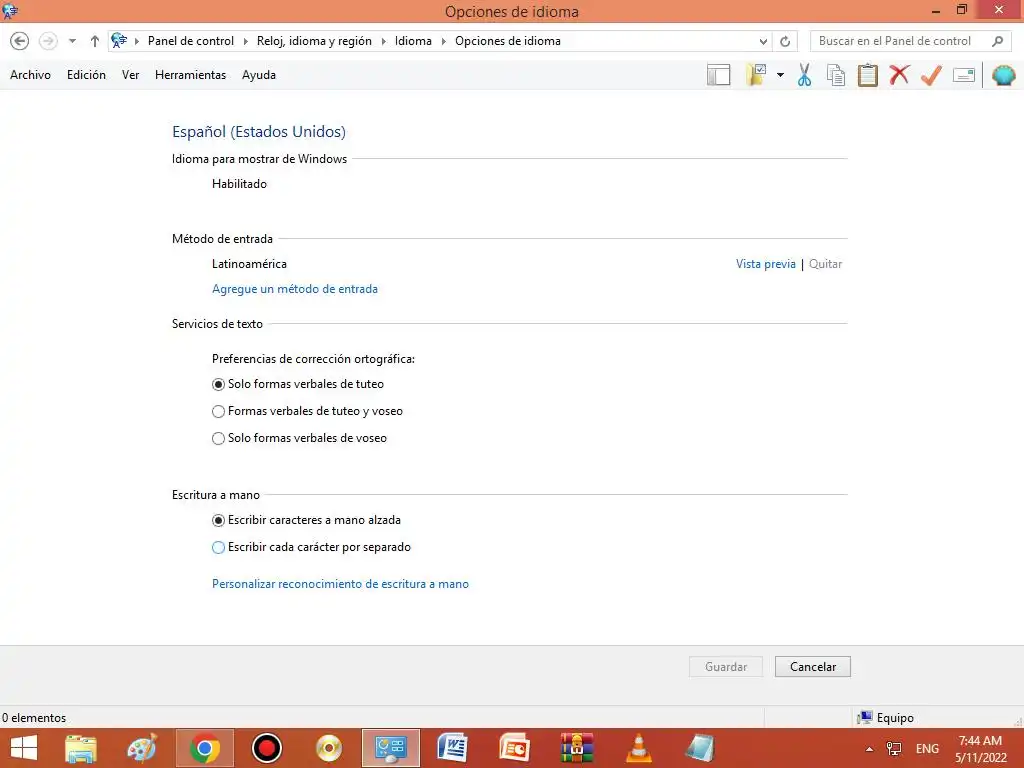The image size is (1024, 768).
Task: Click the ENG input language indicator
Action: point(927,749)
